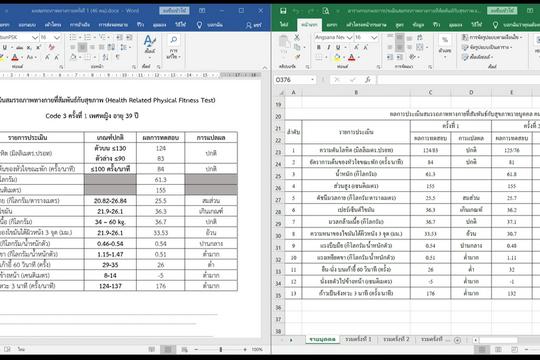This screenshot has width=540, height=360.
Task: Click the Excel Save icon
Action: pyautogui.click(x=283, y=11)
